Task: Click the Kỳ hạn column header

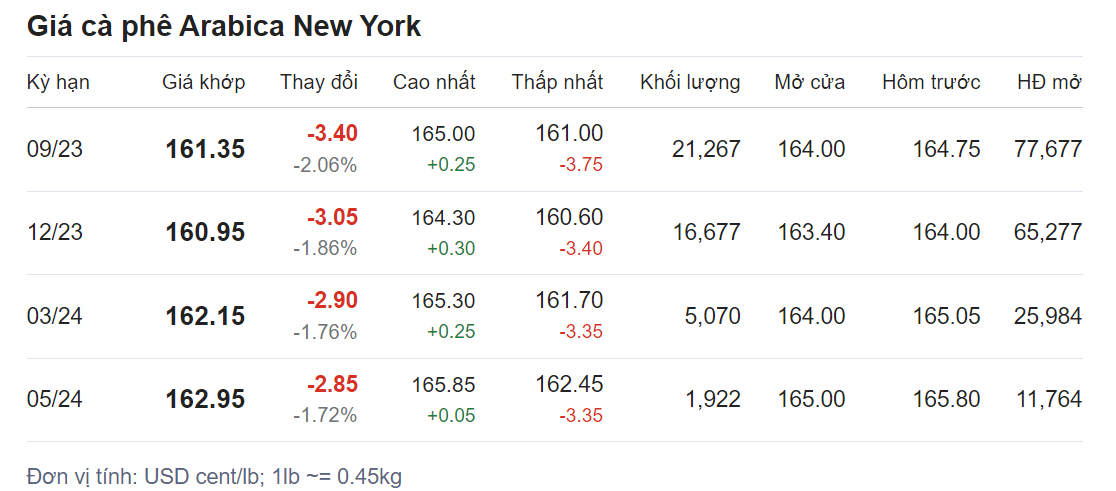Action: 58,82
